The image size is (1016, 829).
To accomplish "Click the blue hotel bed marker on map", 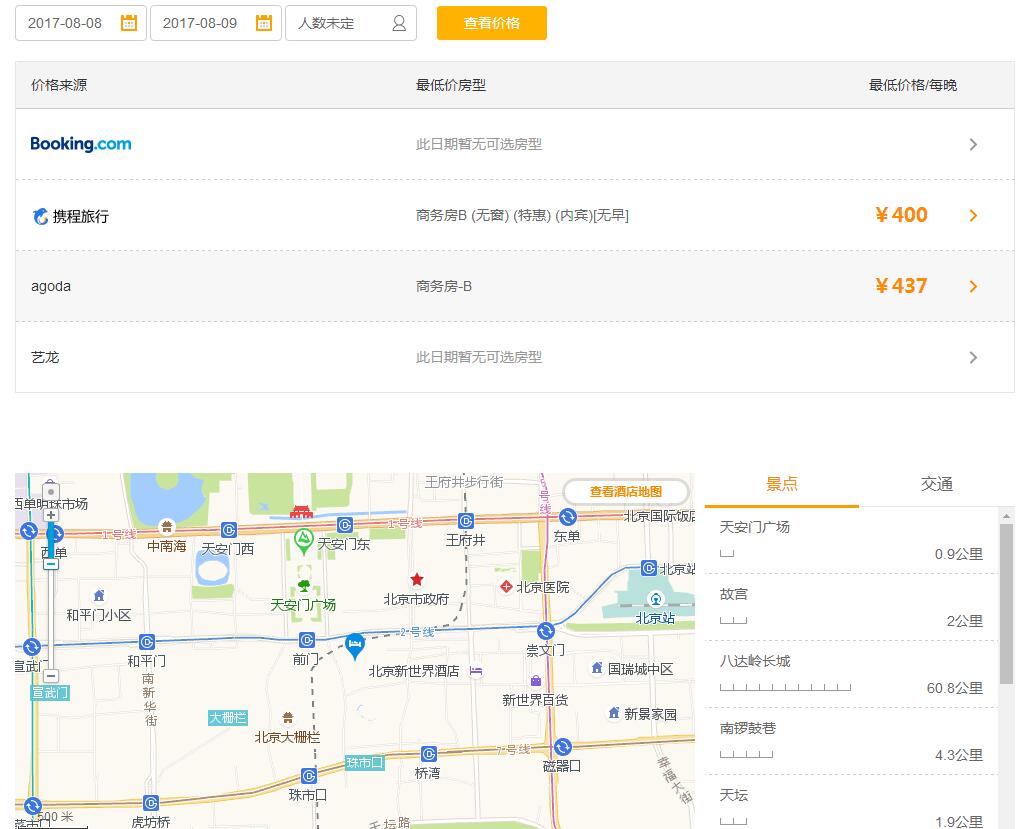I will tap(354, 646).
